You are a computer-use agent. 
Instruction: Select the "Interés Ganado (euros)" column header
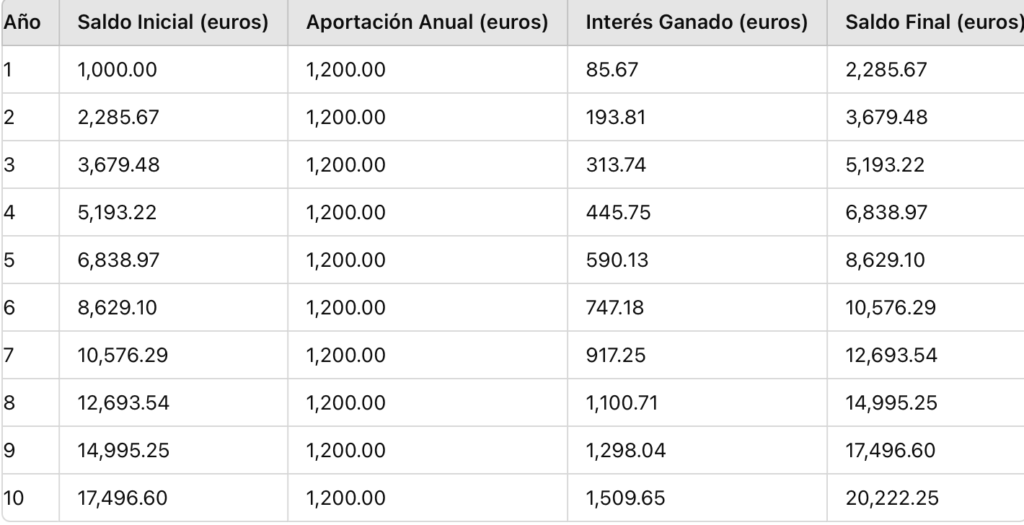point(697,22)
